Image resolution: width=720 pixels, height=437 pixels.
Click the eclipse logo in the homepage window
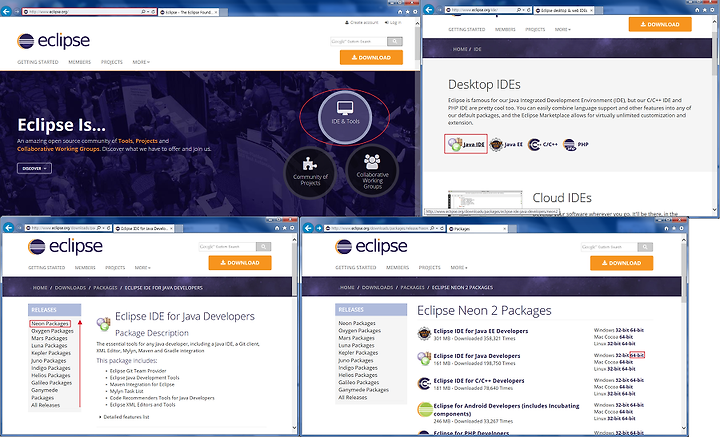[54, 41]
